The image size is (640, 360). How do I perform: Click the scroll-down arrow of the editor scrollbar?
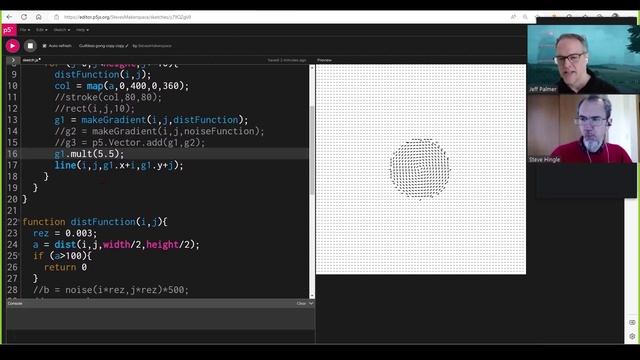click(312, 296)
